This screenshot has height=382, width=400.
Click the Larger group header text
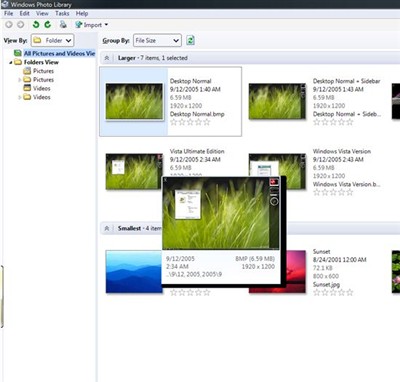tap(153, 58)
